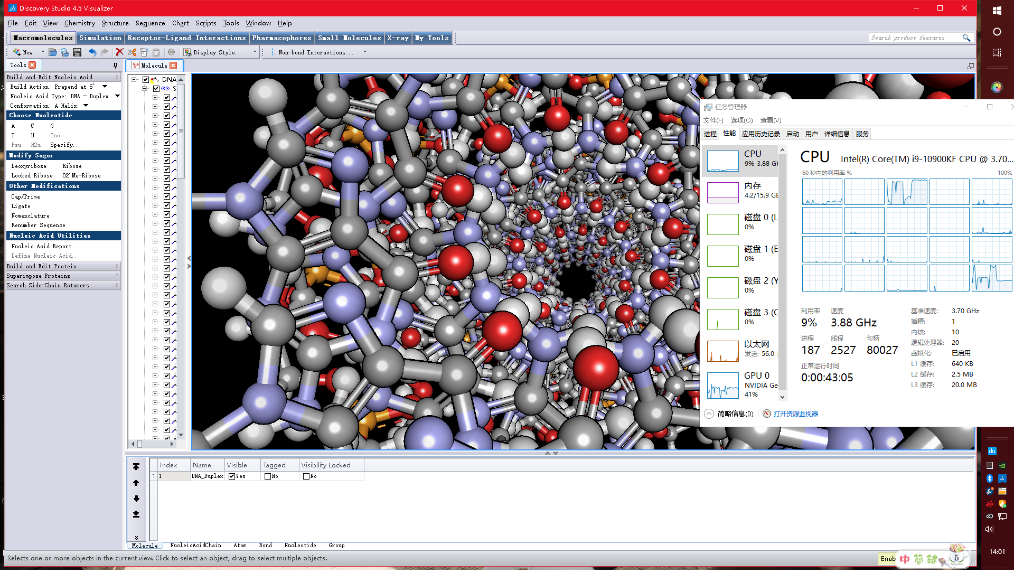The image size is (1014, 570).
Task: Open the Resource Monitor link in Task Manager
Action: pos(795,413)
